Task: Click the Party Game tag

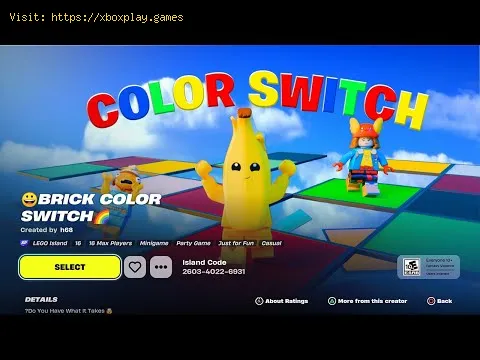Action: click(193, 243)
